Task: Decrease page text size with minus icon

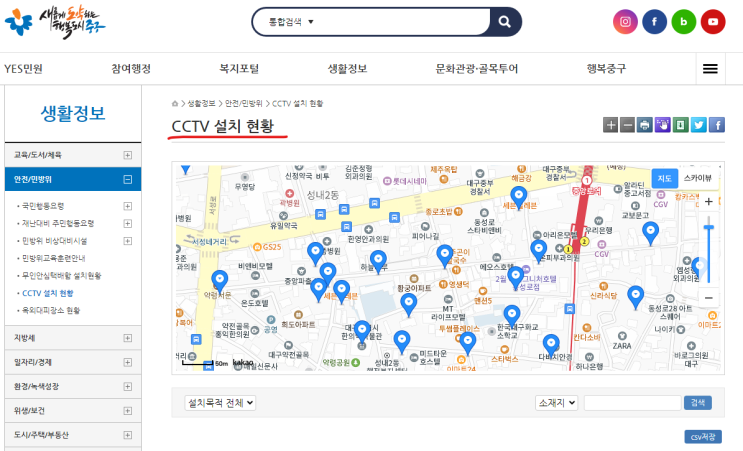Action: (627, 125)
